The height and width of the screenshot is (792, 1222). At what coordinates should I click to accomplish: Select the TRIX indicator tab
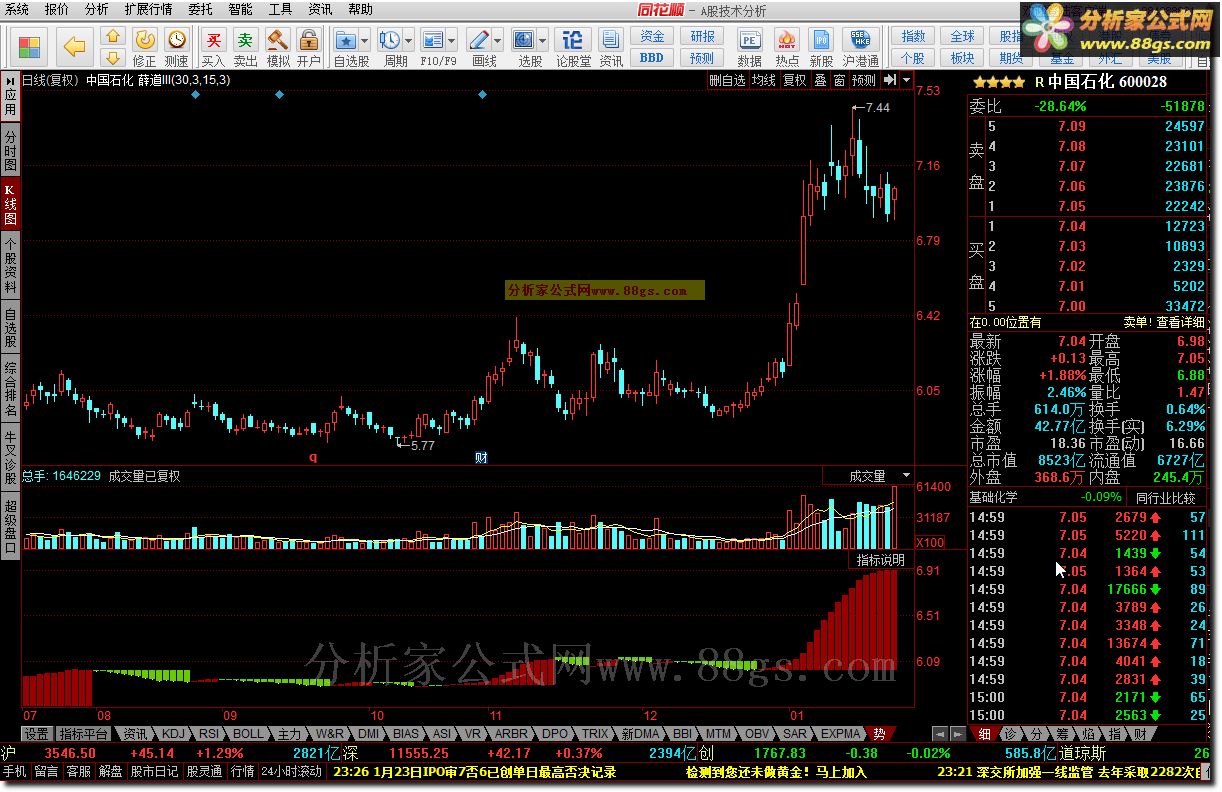(x=595, y=733)
